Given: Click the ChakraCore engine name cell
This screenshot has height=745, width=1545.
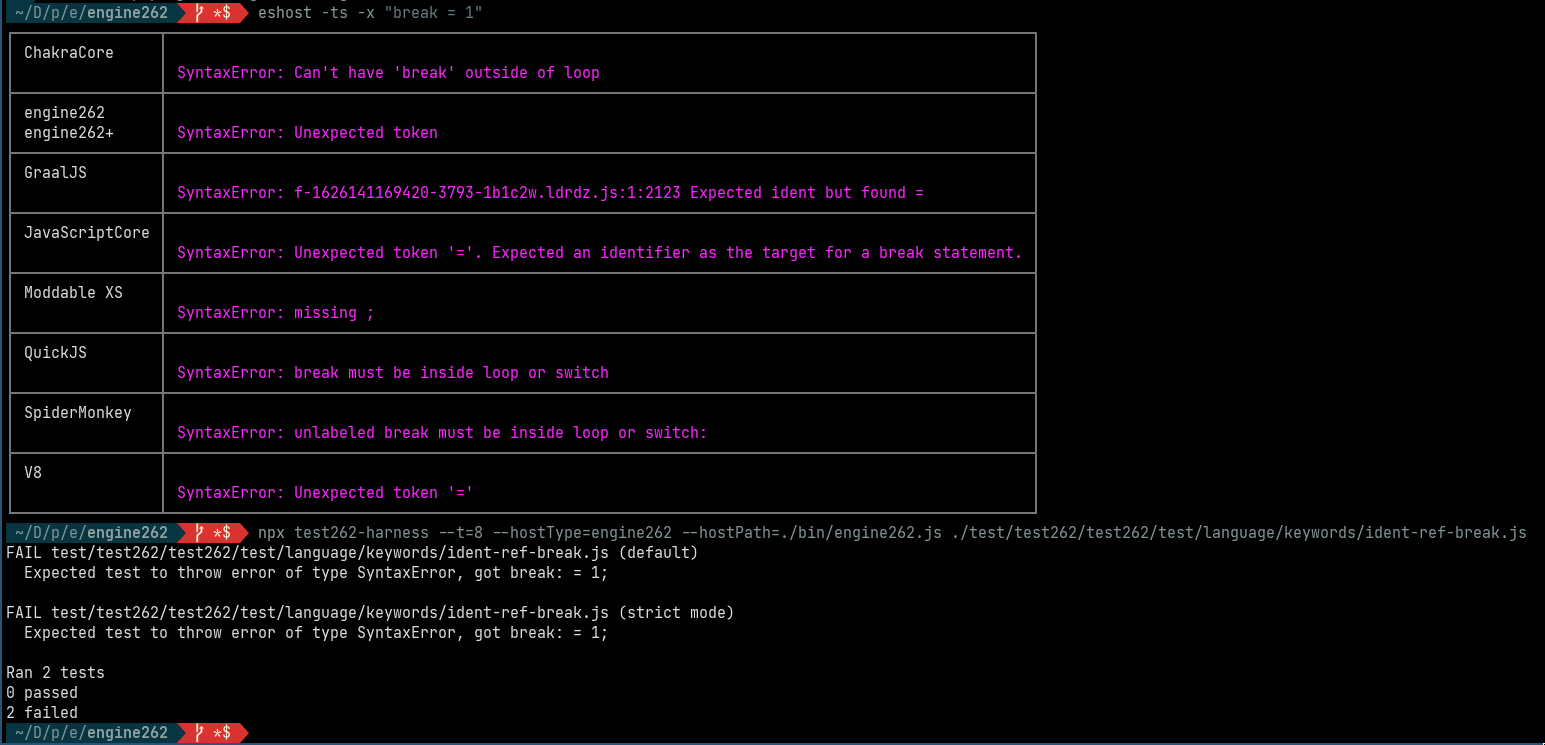Looking at the screenshot, I should pos(86,63).
